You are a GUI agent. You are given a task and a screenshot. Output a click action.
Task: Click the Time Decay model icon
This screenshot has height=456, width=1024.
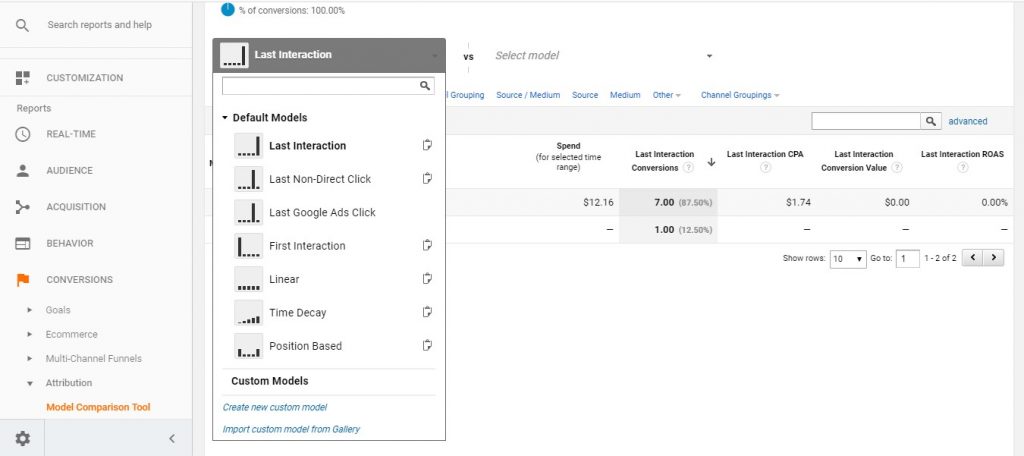pyautogui.click(x=248, y=312)
